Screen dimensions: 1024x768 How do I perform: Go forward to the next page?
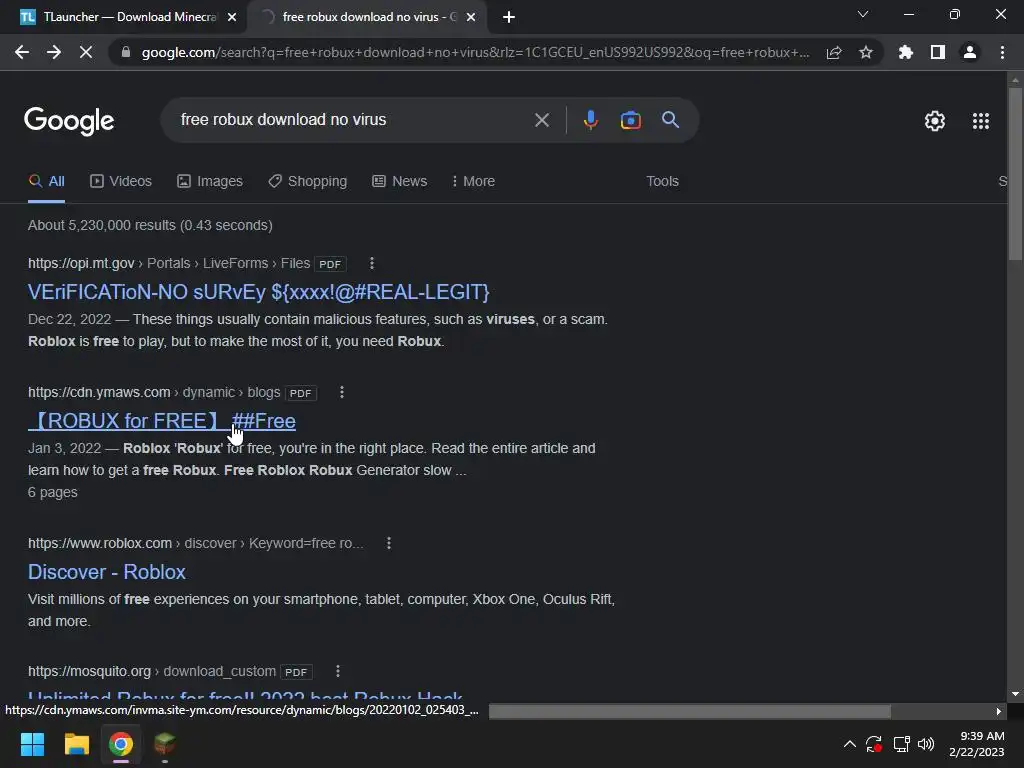coord(54,52)
